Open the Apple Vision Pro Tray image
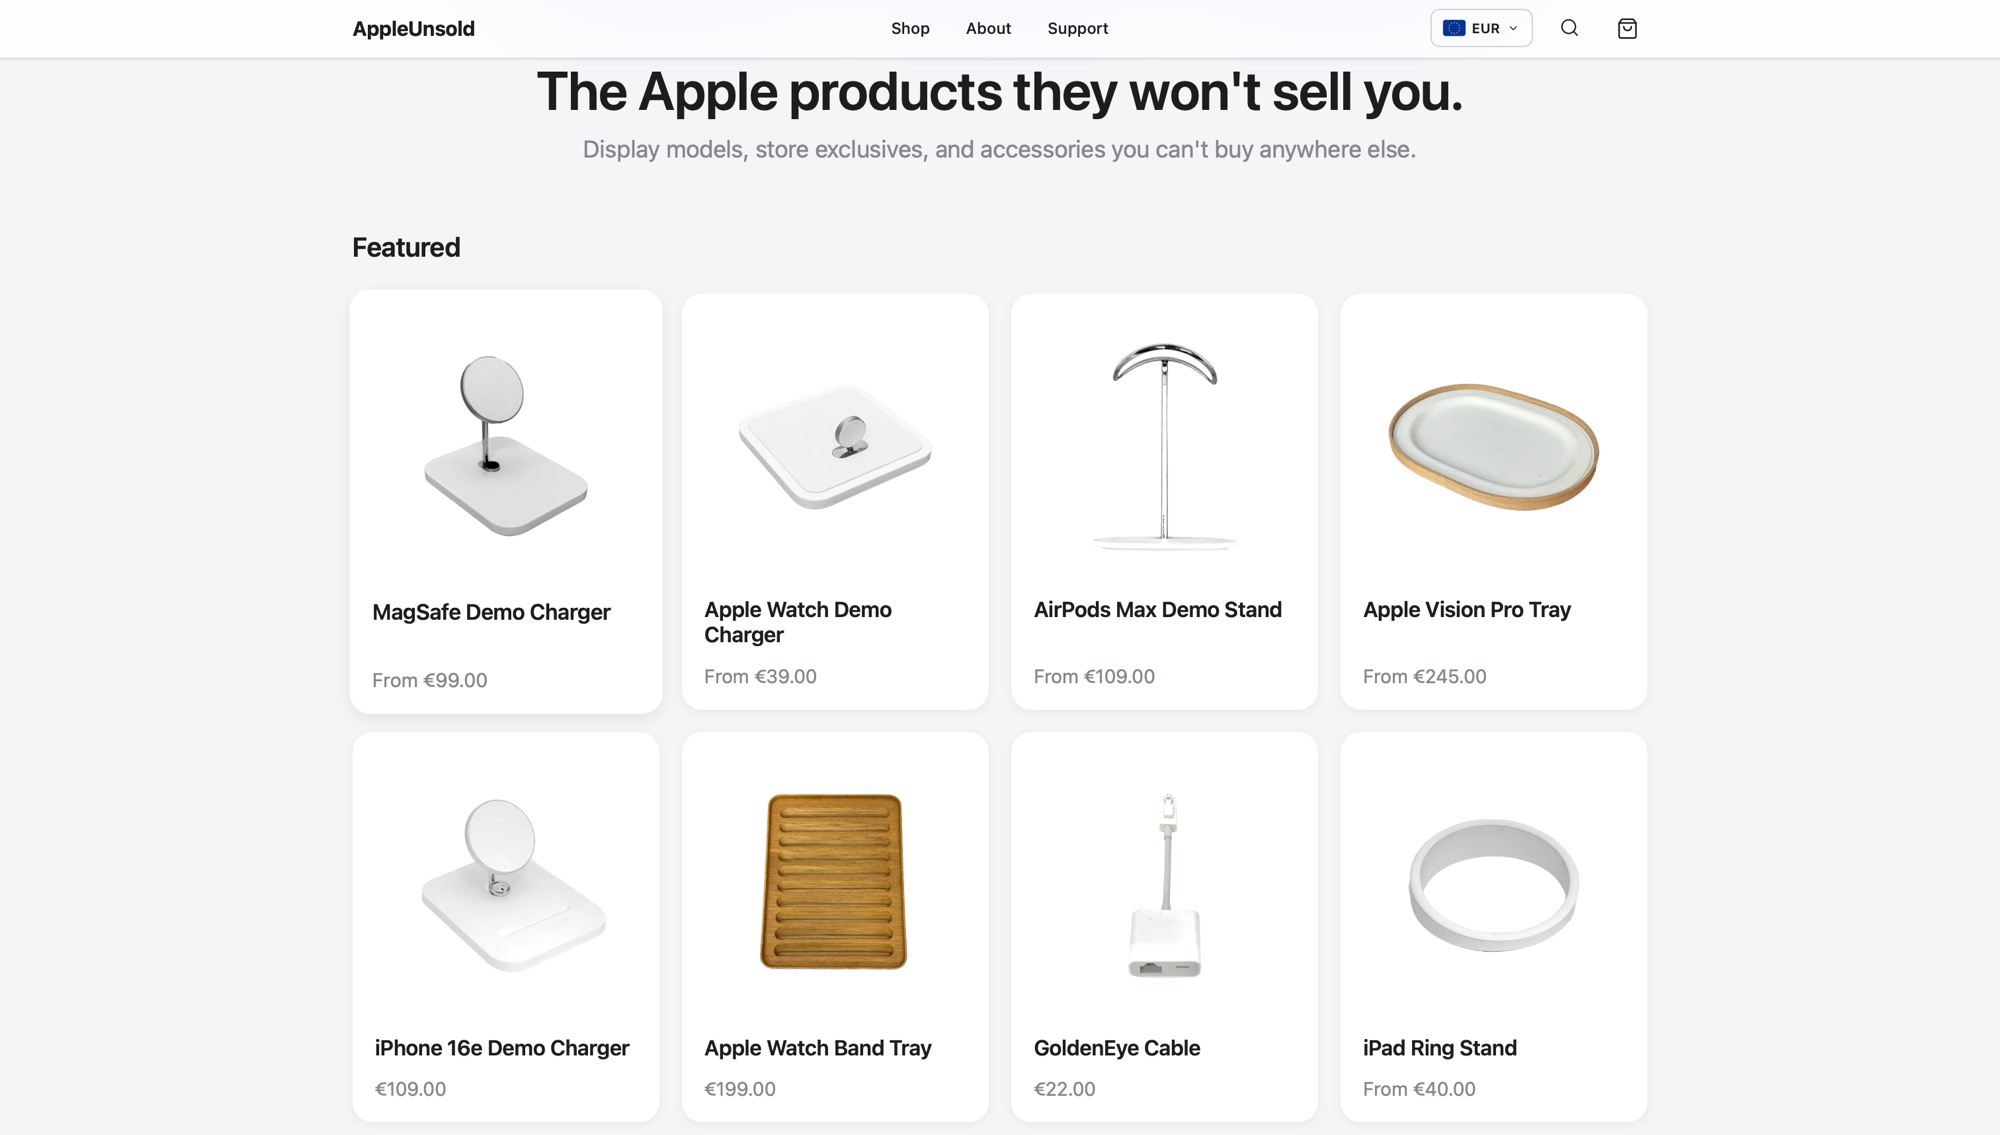Image resolution: width=2000 pixels, height=1135 pixels. click(x=1493, y=446)
